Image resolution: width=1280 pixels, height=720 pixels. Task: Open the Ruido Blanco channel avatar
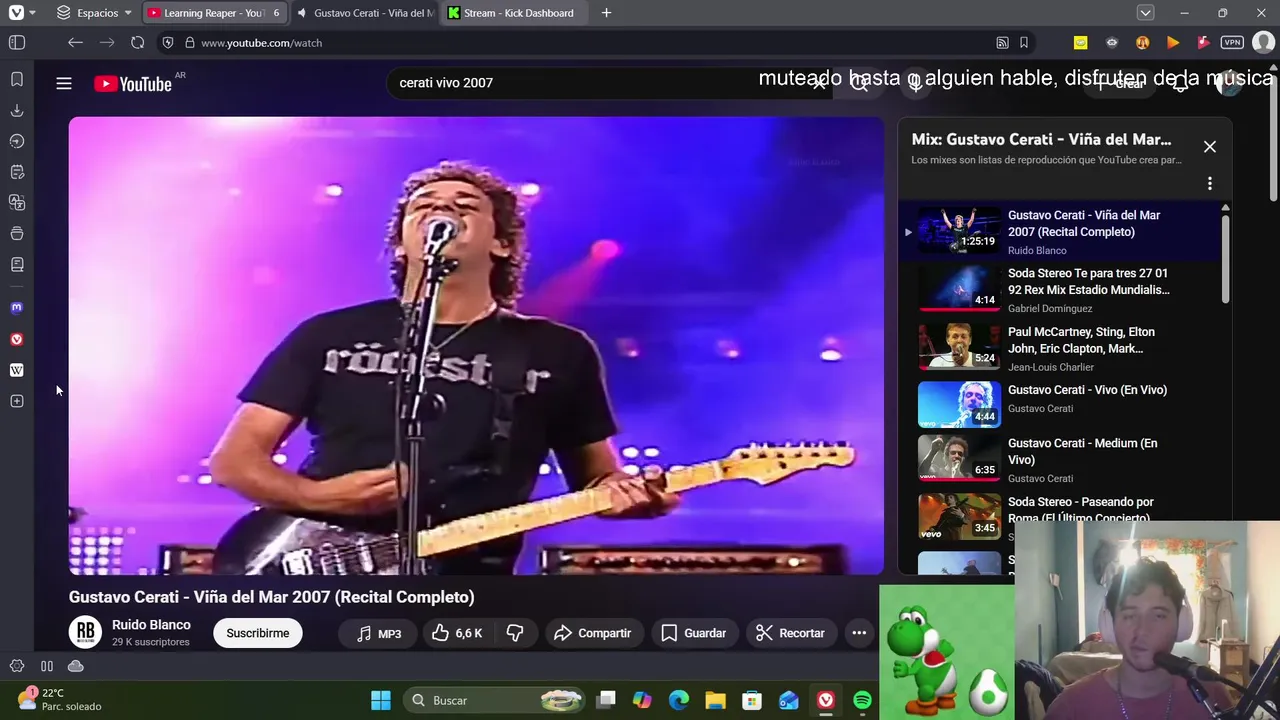[x=86, y=632]
